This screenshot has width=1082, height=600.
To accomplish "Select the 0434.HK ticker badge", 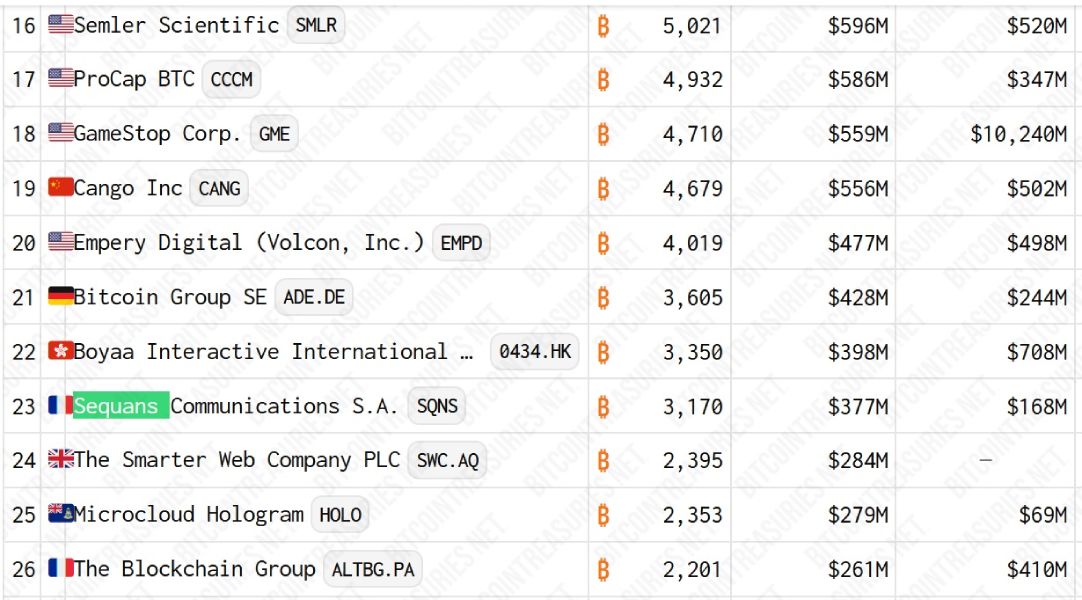I will (x=535, y=352).
